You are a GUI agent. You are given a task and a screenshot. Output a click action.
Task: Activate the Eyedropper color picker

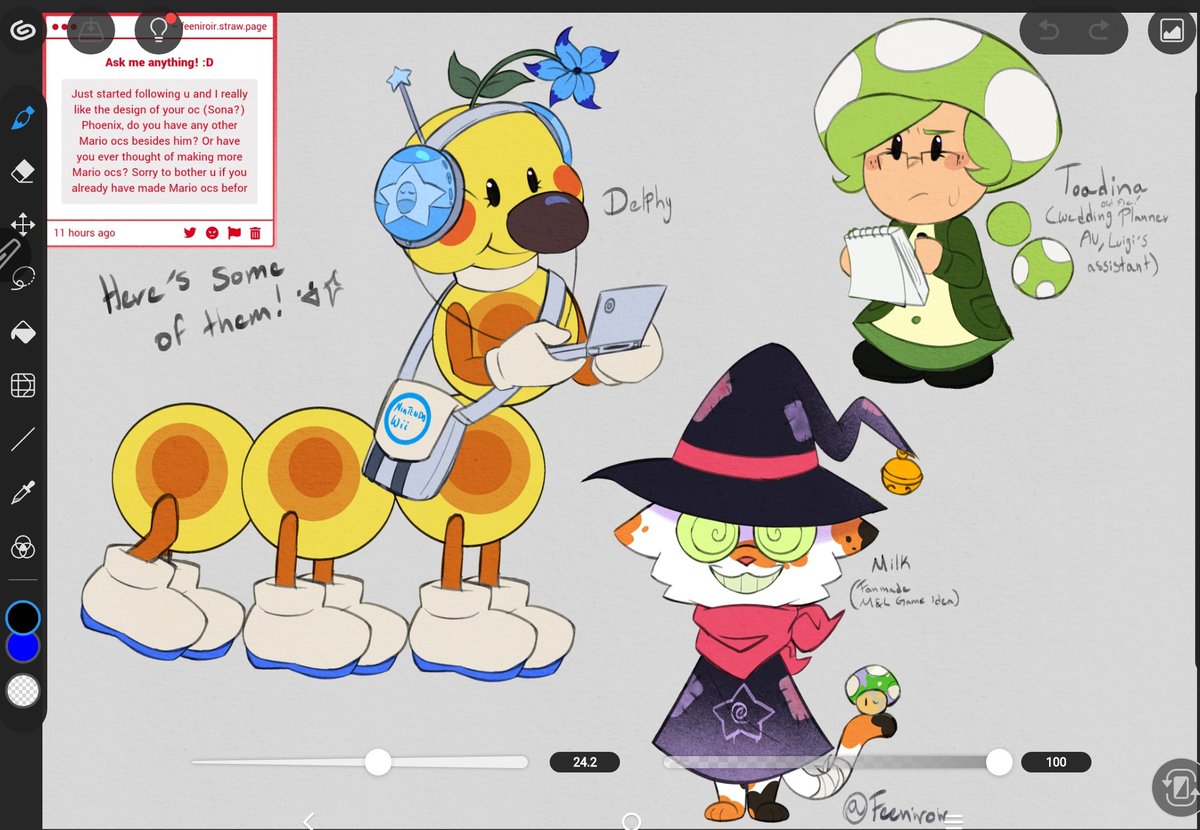pyautogui.click(x=22, y=492)
